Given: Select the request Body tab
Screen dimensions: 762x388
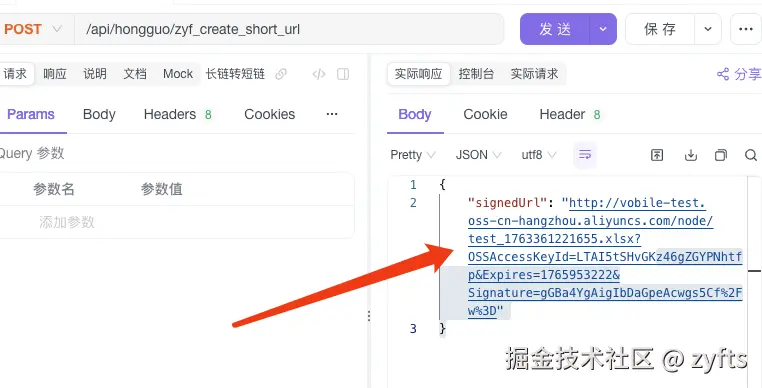Looking at the screenshot, I should click(99, 114).
